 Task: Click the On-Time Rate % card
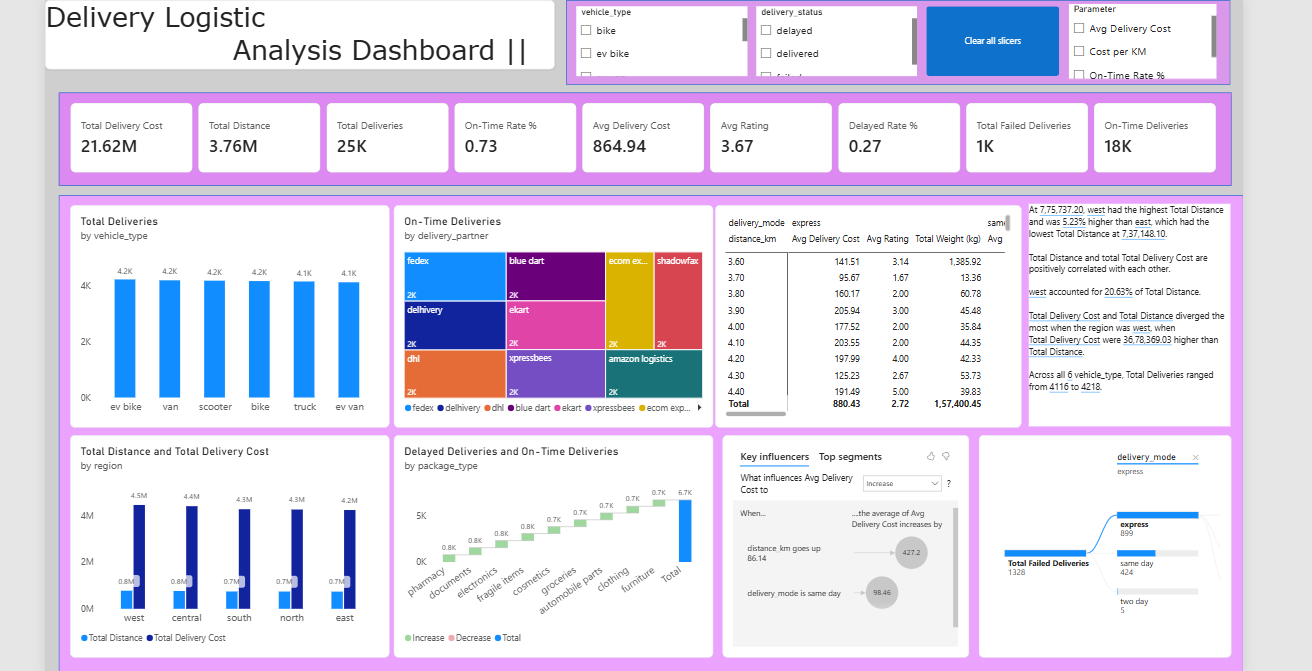[x=515, y=138]
